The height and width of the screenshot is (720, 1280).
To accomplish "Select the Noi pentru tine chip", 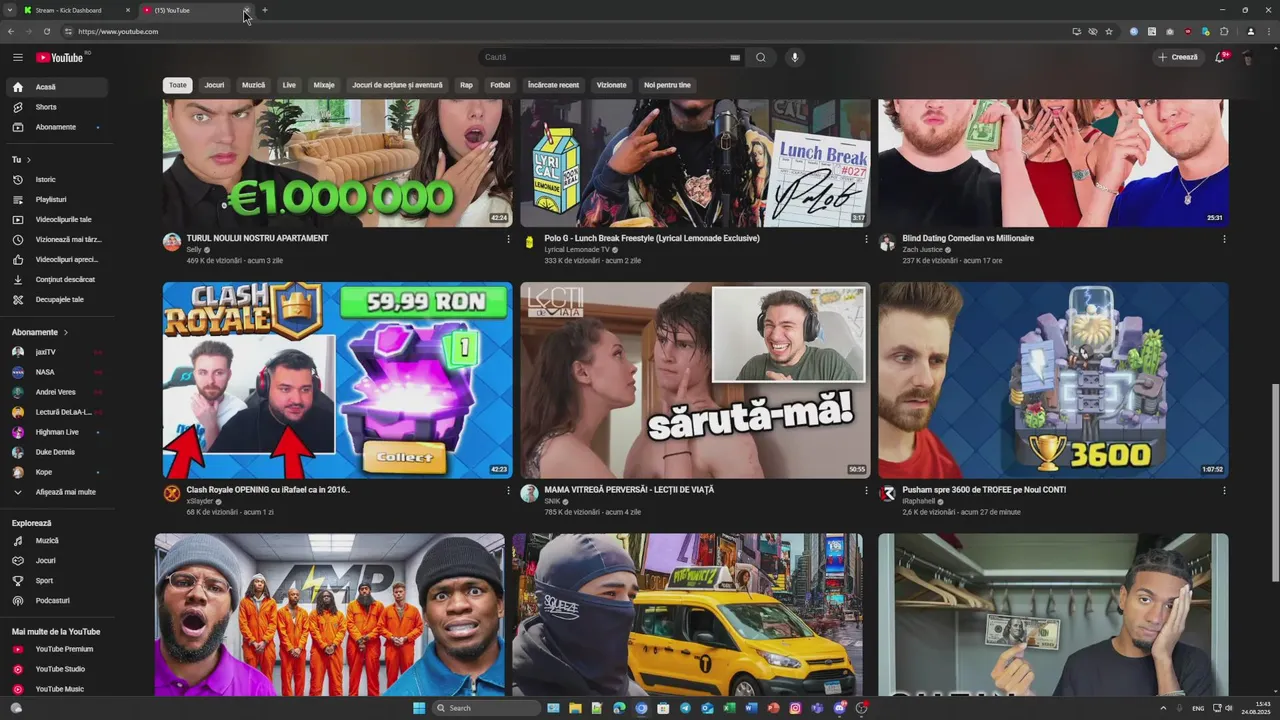I will point(667,85).
